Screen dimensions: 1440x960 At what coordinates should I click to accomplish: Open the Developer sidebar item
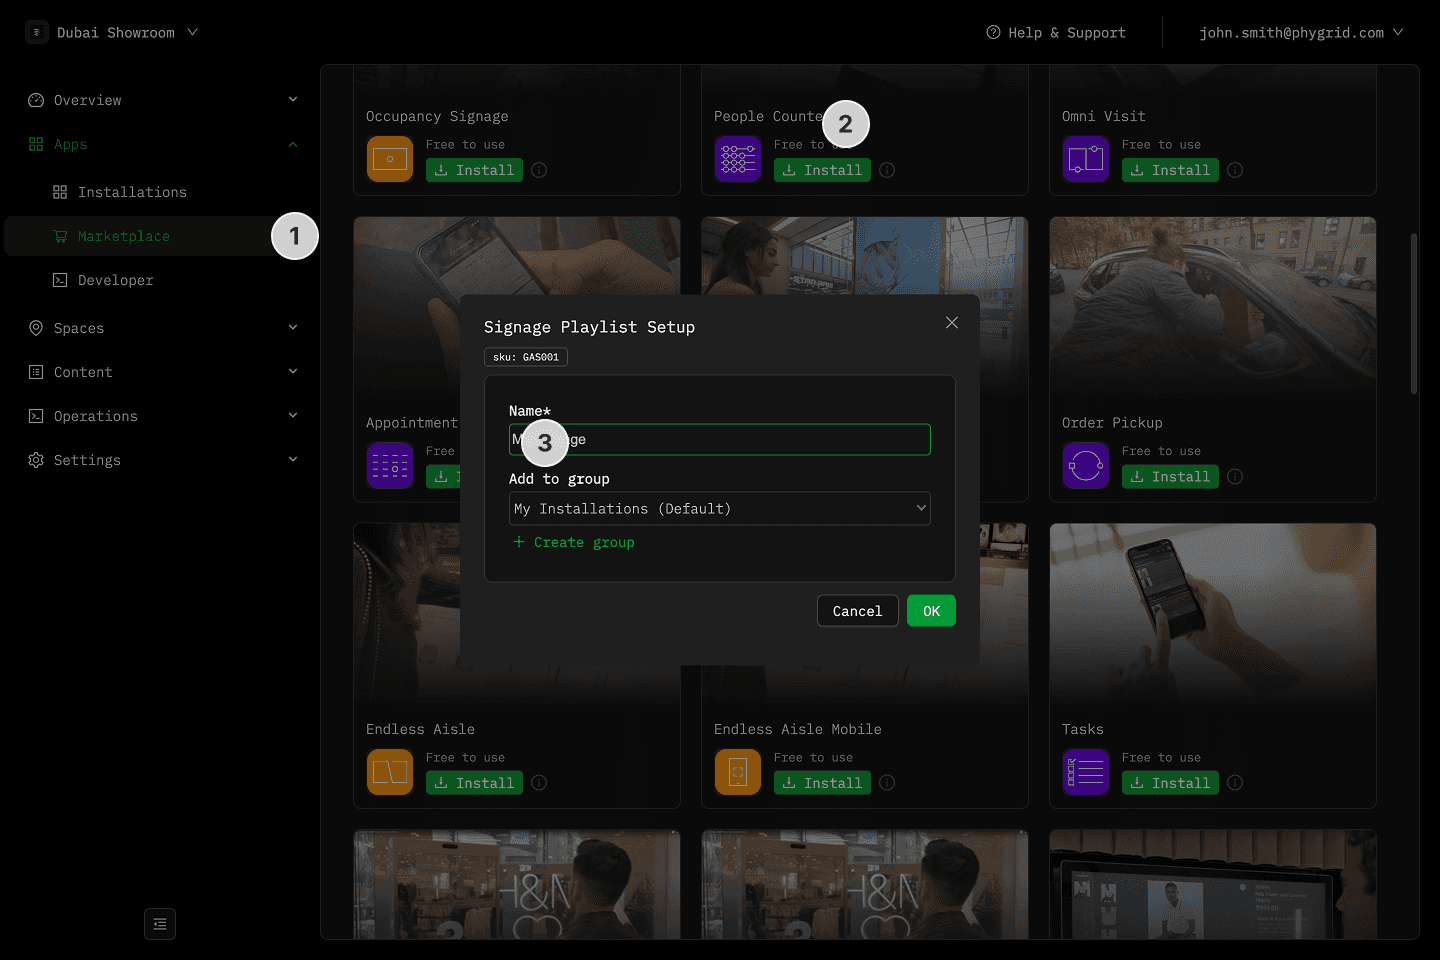(x=160, y=280)
